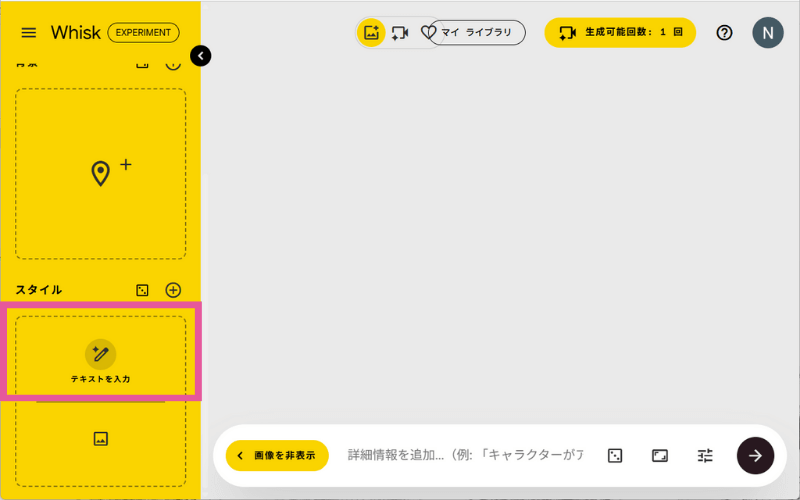Click the Whisk logo text
The width and height of the screenshot is (800, 500).
click(x=76, y=33)
